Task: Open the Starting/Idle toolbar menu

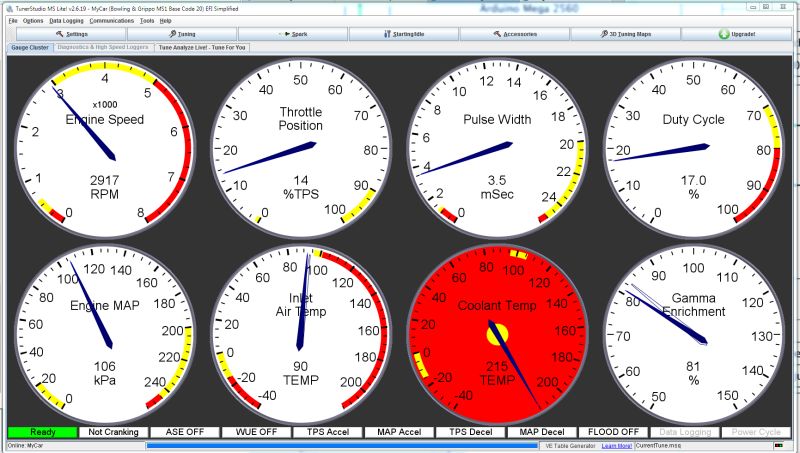Action: click(x=404, y=34)
